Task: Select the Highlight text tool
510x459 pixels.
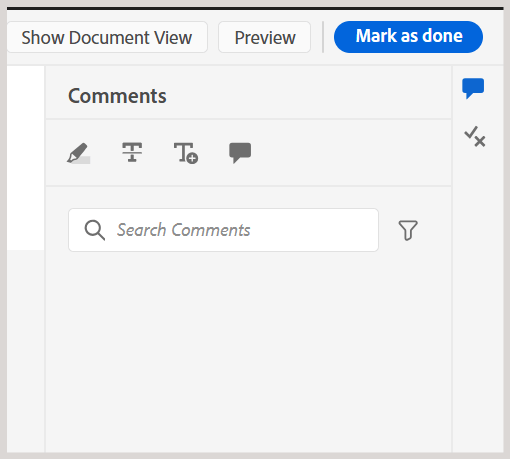Action: (79, 153)
